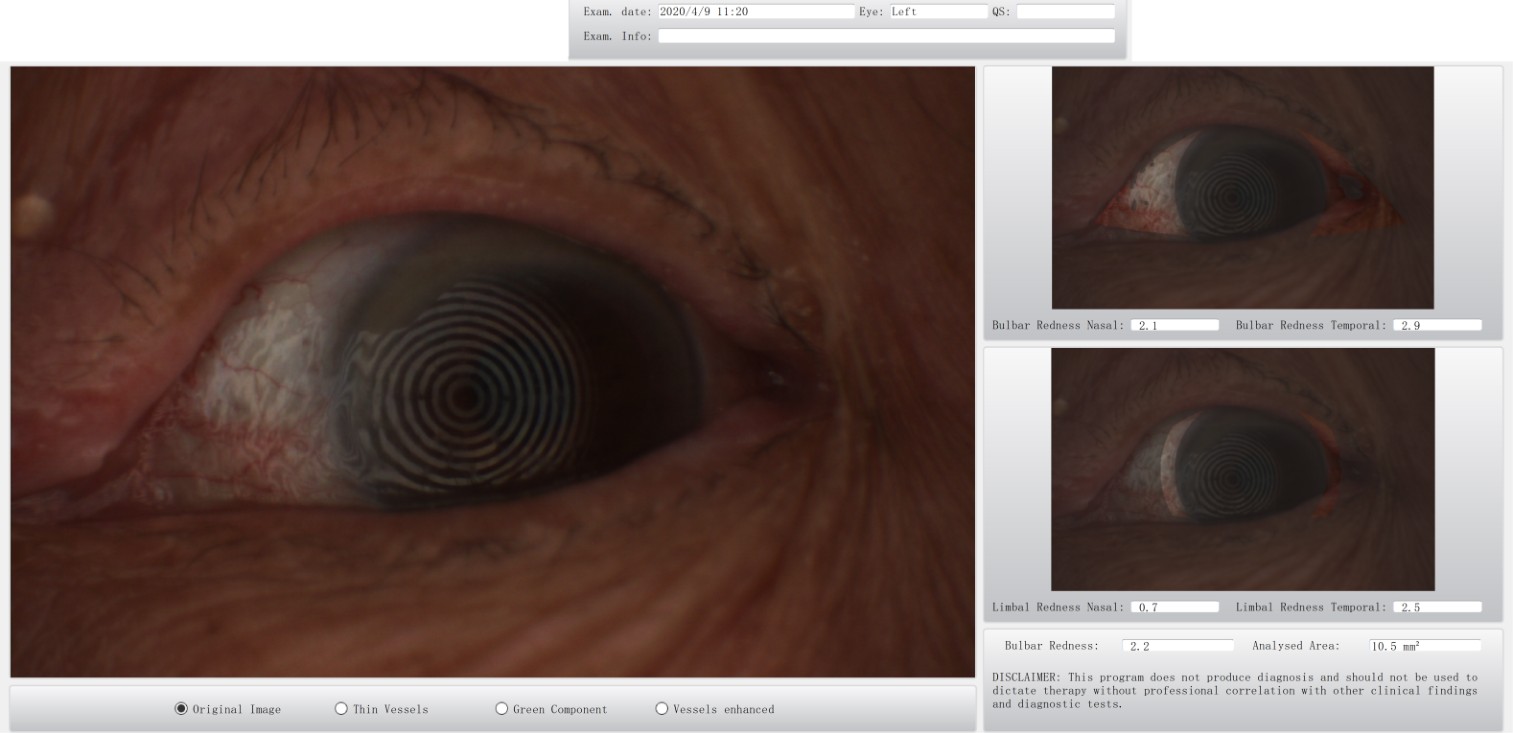The height and width of the screenshot is (734, 1513).
Task: Select the Thin Vessels view option
Action: [x=341, y=709]
